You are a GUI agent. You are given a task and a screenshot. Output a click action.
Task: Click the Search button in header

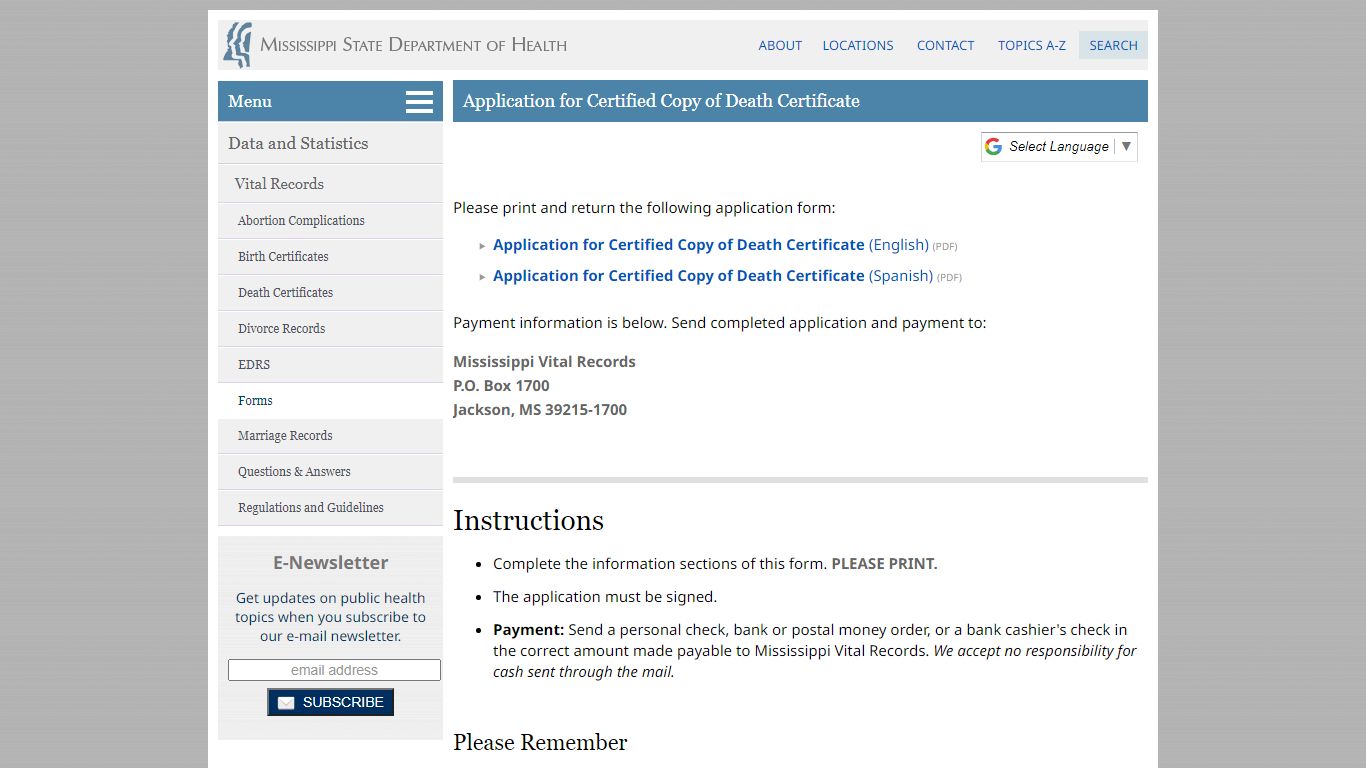(1113, 45)
